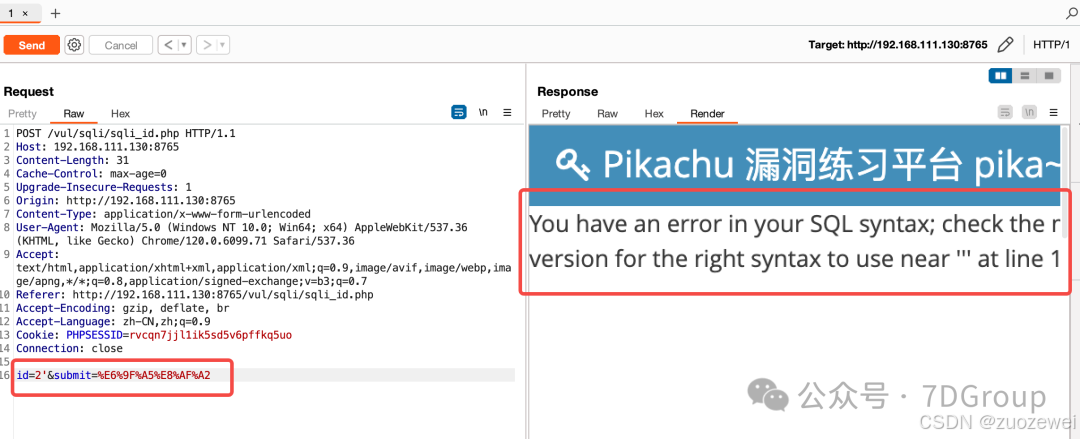Open forward history dropdown arrow

point(222,45)
